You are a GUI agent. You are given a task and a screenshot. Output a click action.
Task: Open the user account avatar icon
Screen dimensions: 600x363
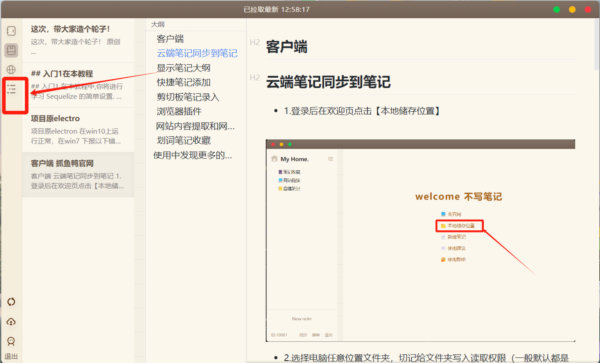(x=11, y=341)
